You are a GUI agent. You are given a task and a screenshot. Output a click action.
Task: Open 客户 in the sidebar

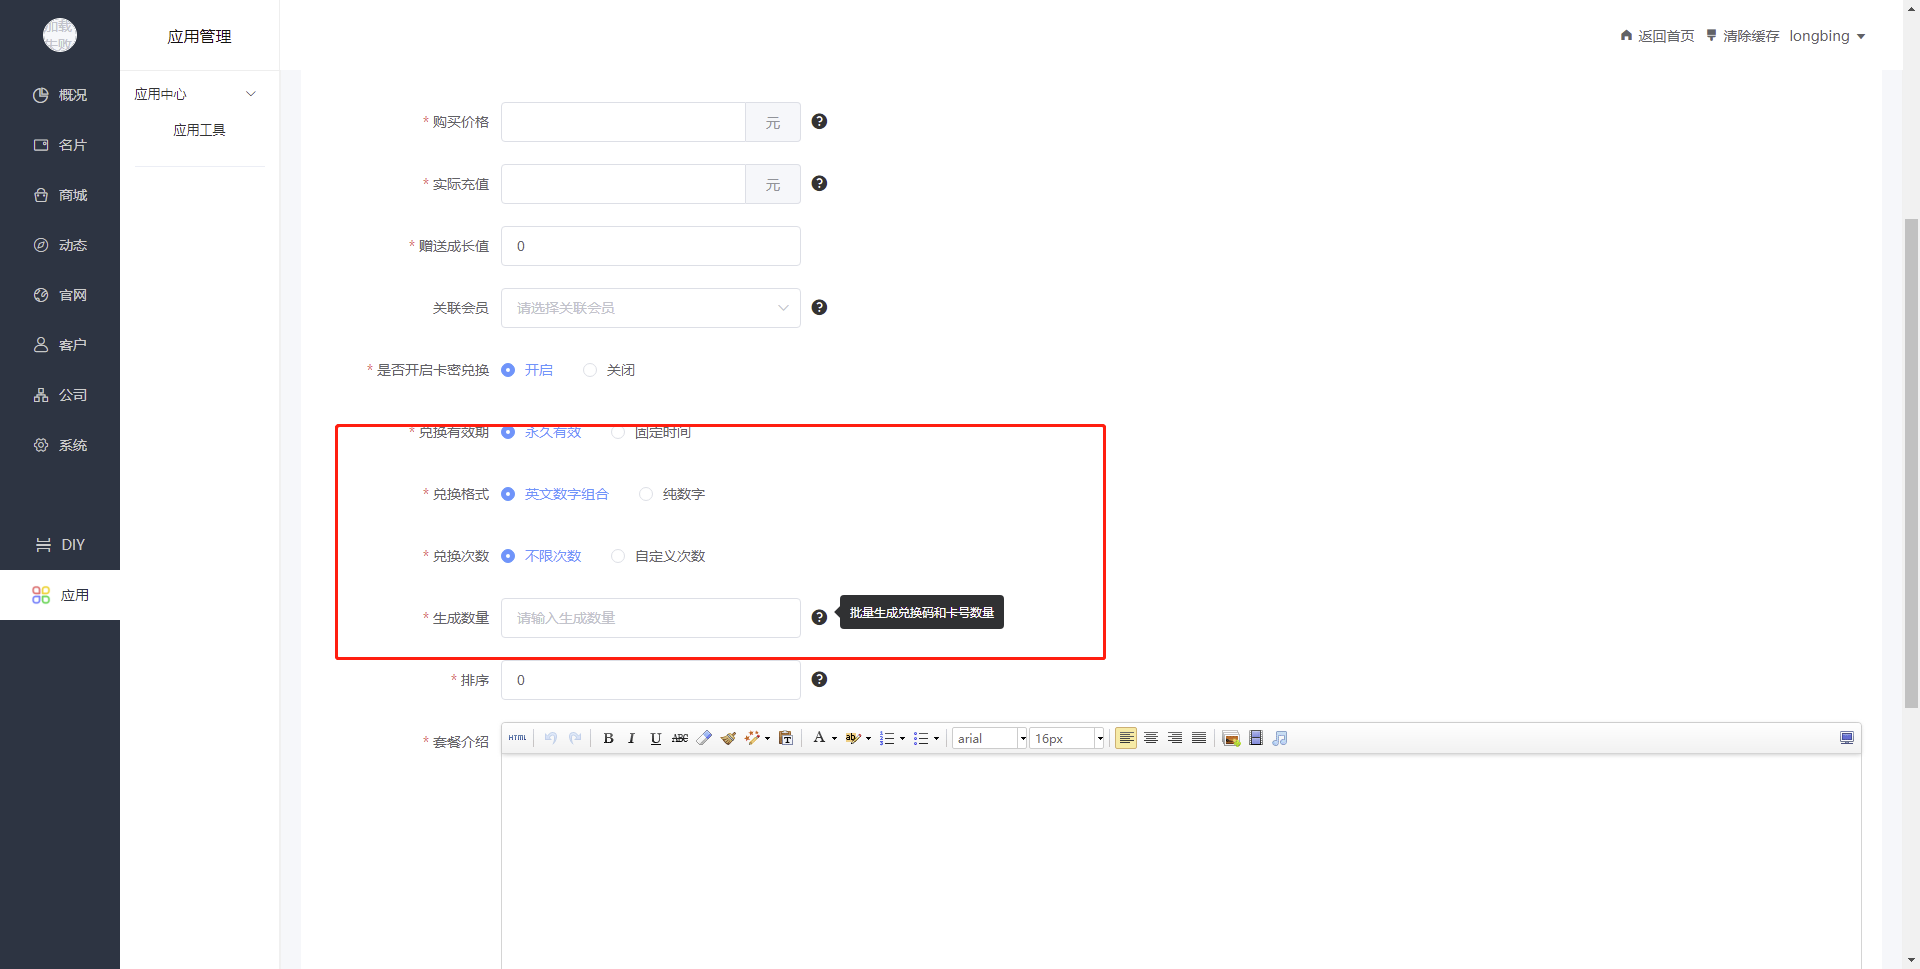(60, 345)
